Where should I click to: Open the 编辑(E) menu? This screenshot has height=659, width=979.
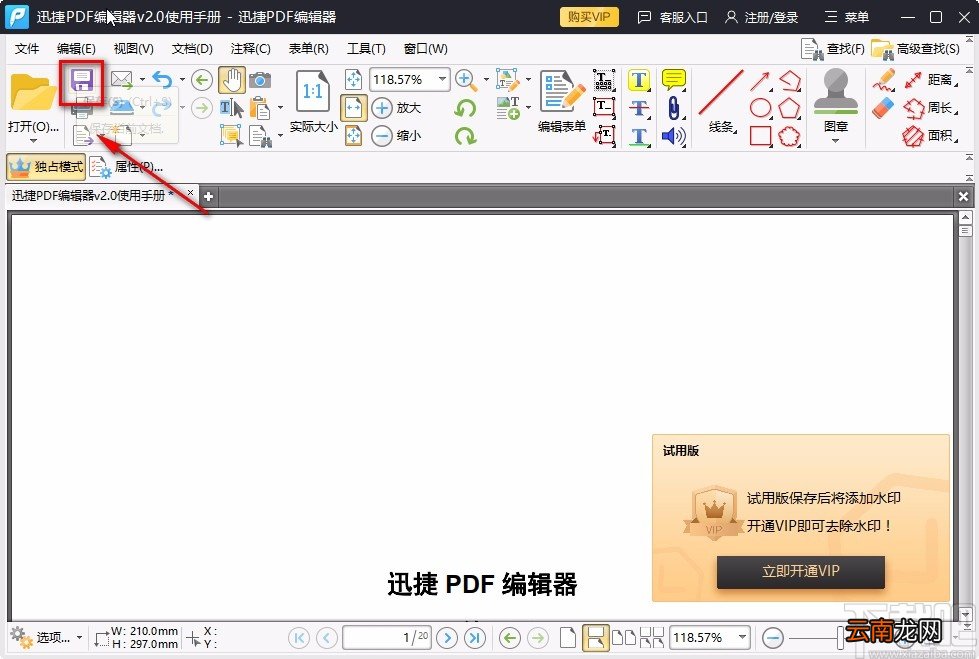76,49
